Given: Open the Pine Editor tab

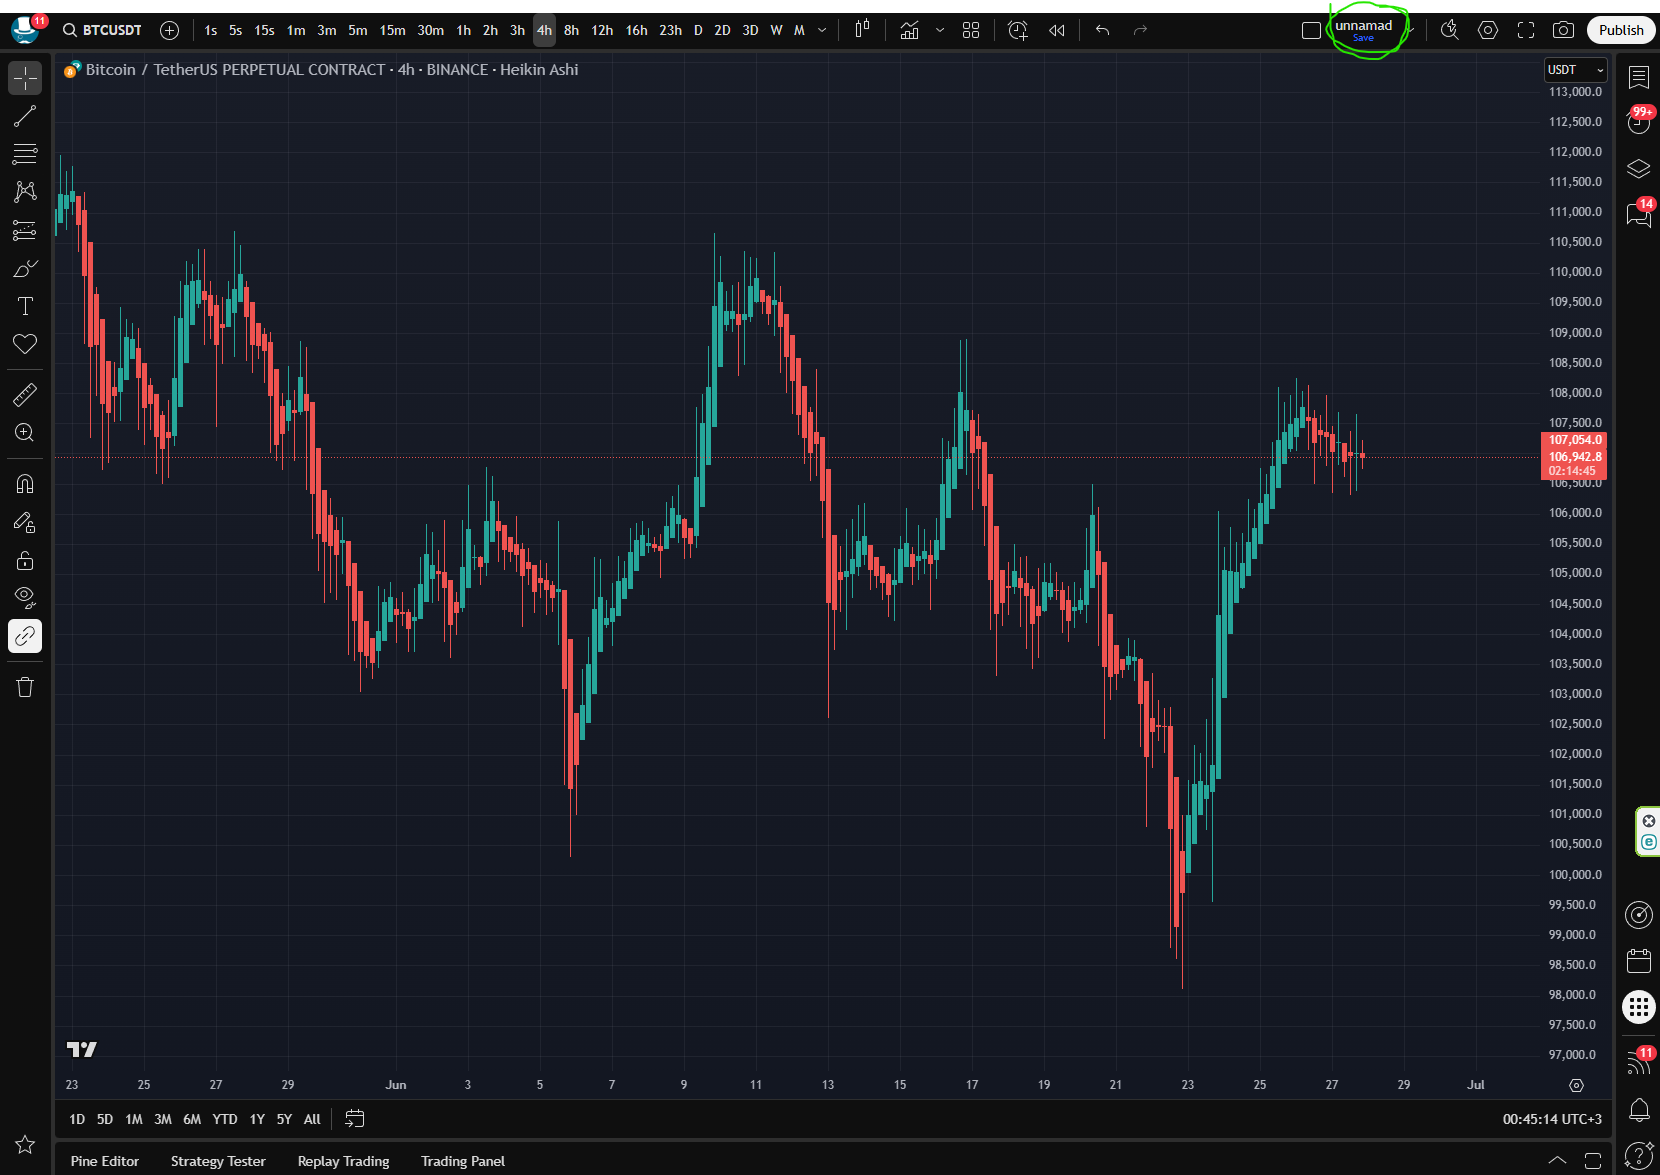Looking at the screenshot, I should [105, 1161].
